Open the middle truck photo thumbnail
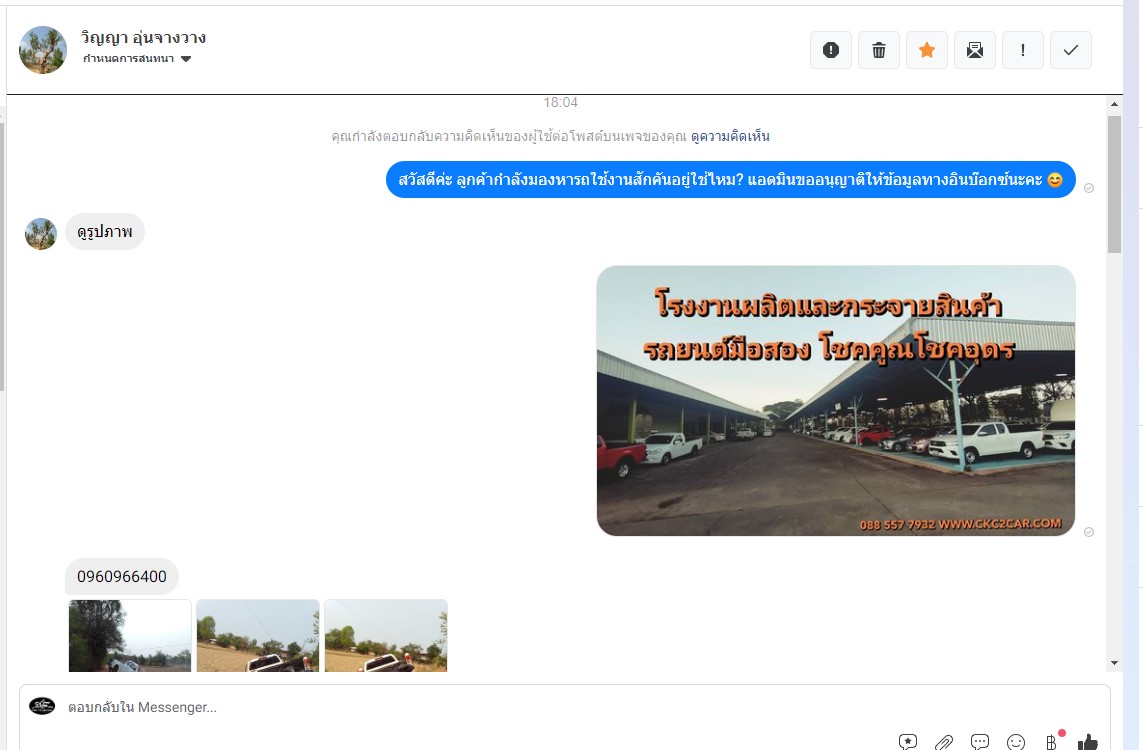The width and height of the screenshot is (1143, 750). [x=258, y=636]
